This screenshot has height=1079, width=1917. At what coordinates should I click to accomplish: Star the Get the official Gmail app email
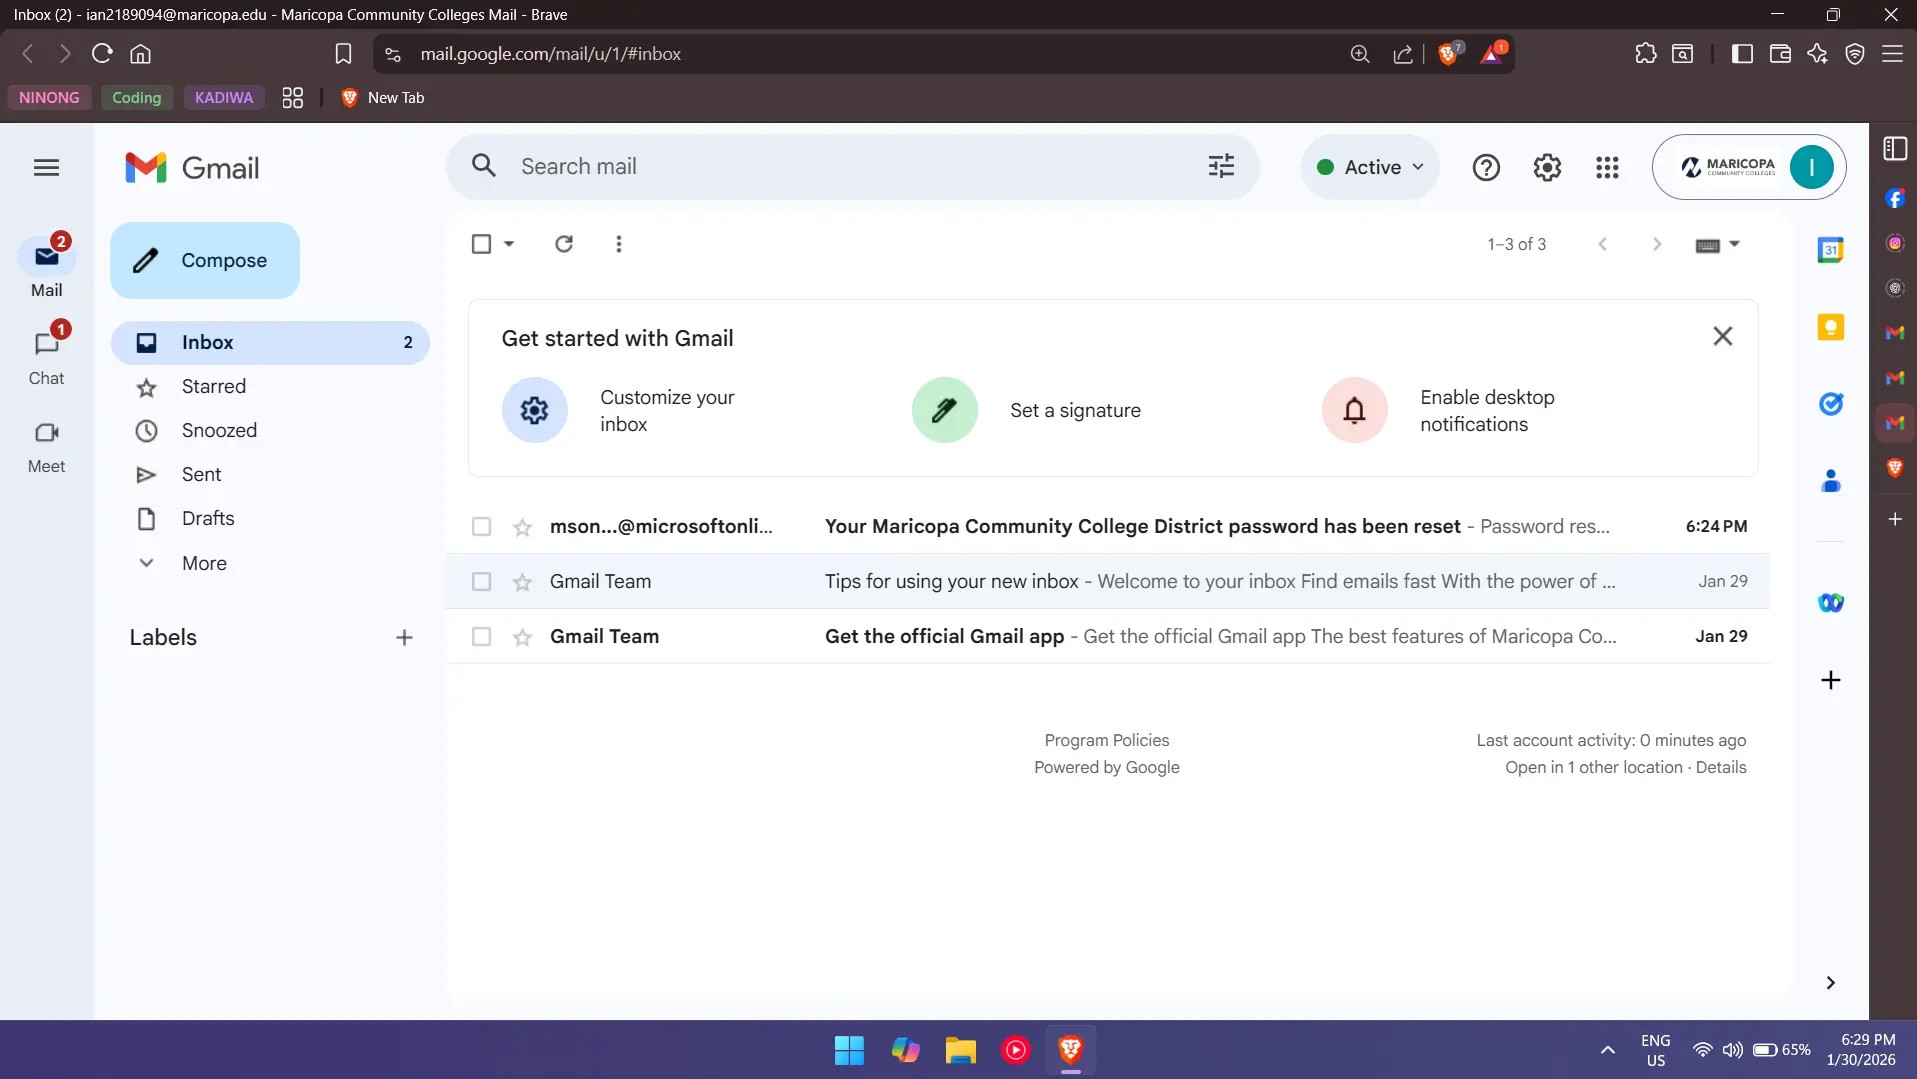pos(522,637)
